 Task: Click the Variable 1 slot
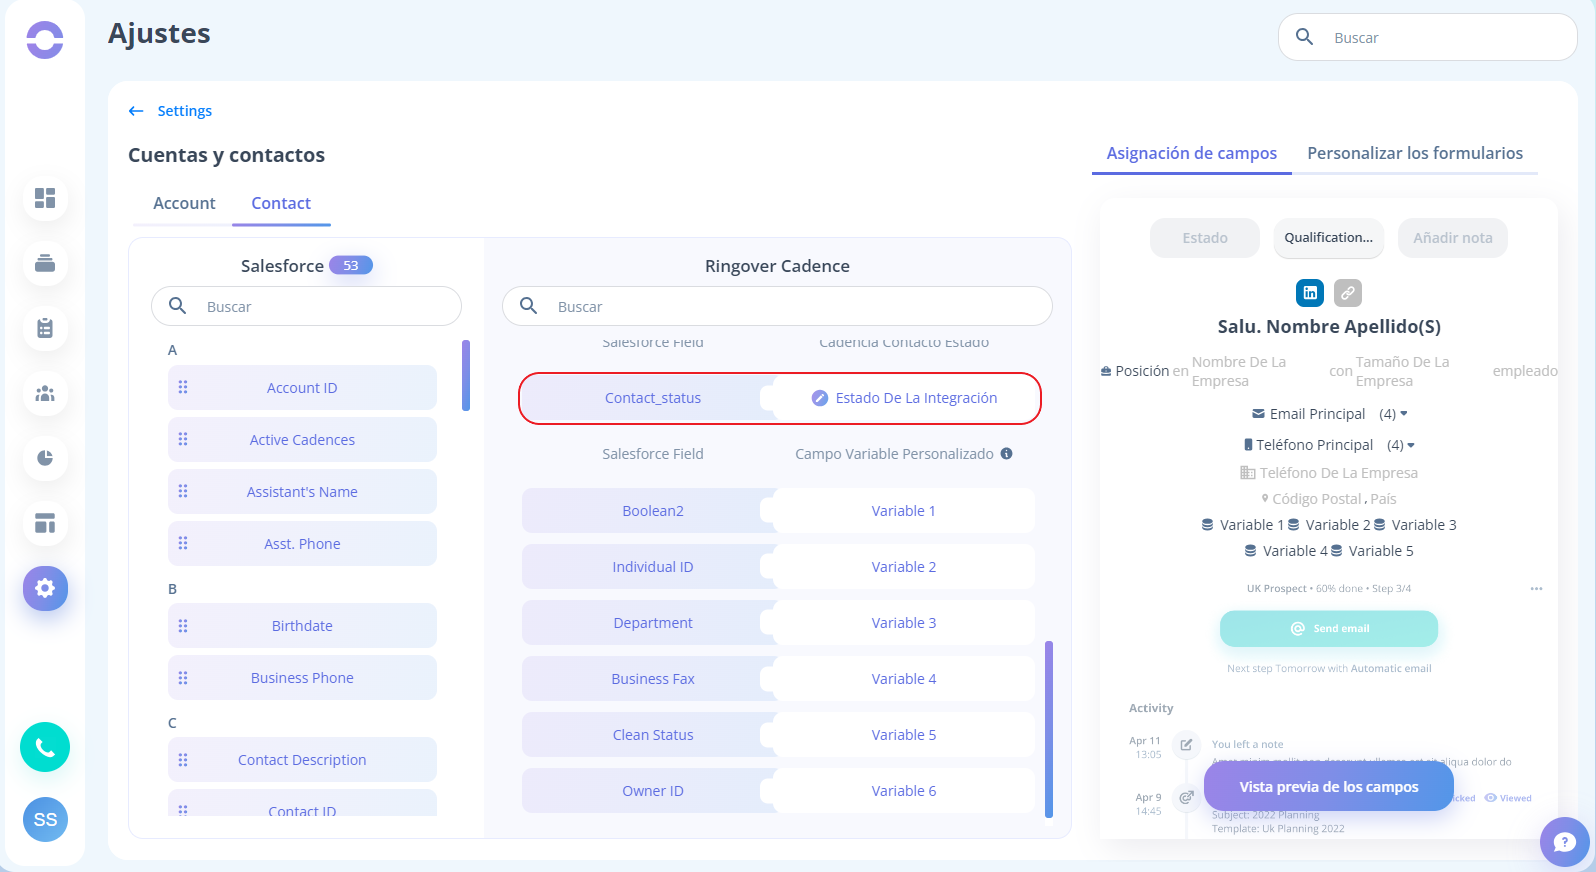(904, 511)
